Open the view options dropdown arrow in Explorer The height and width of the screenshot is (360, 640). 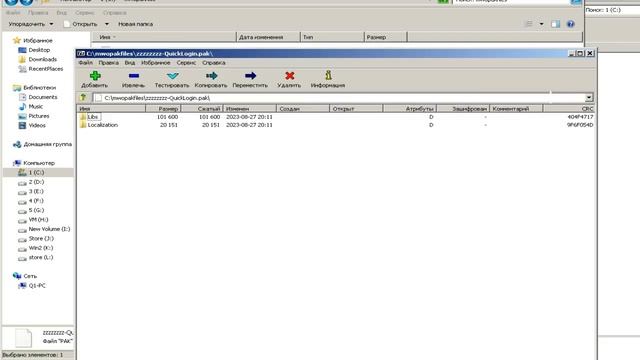[541, 24]
